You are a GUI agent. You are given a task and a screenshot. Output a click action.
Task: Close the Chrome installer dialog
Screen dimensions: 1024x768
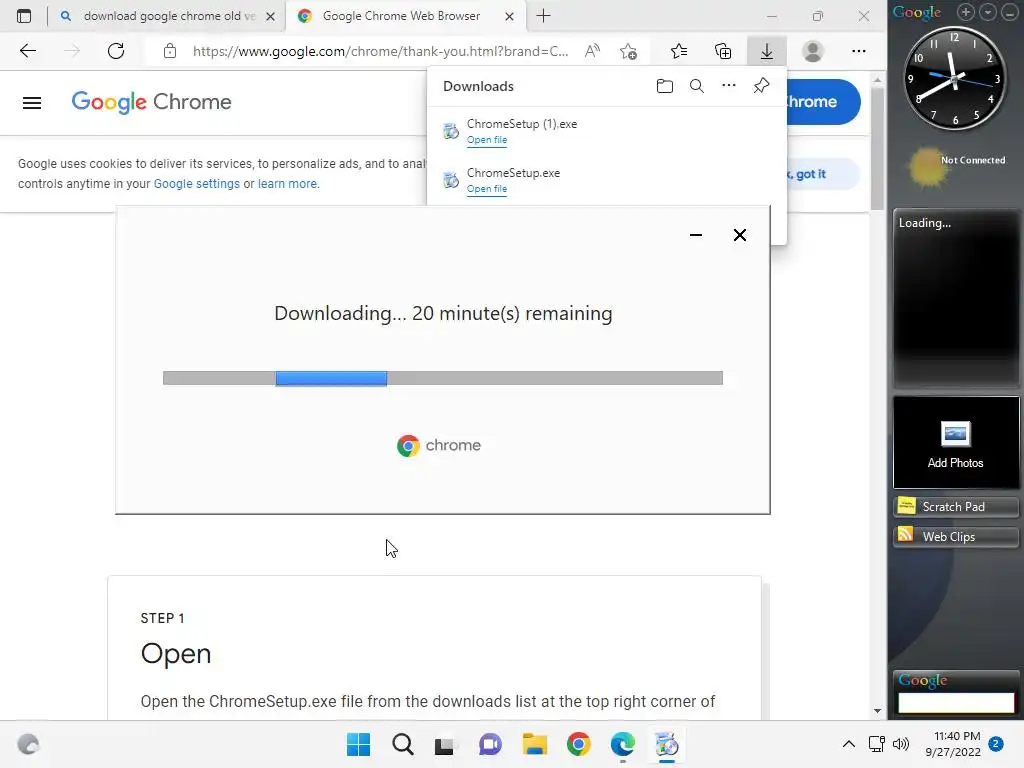click(739, 235)
